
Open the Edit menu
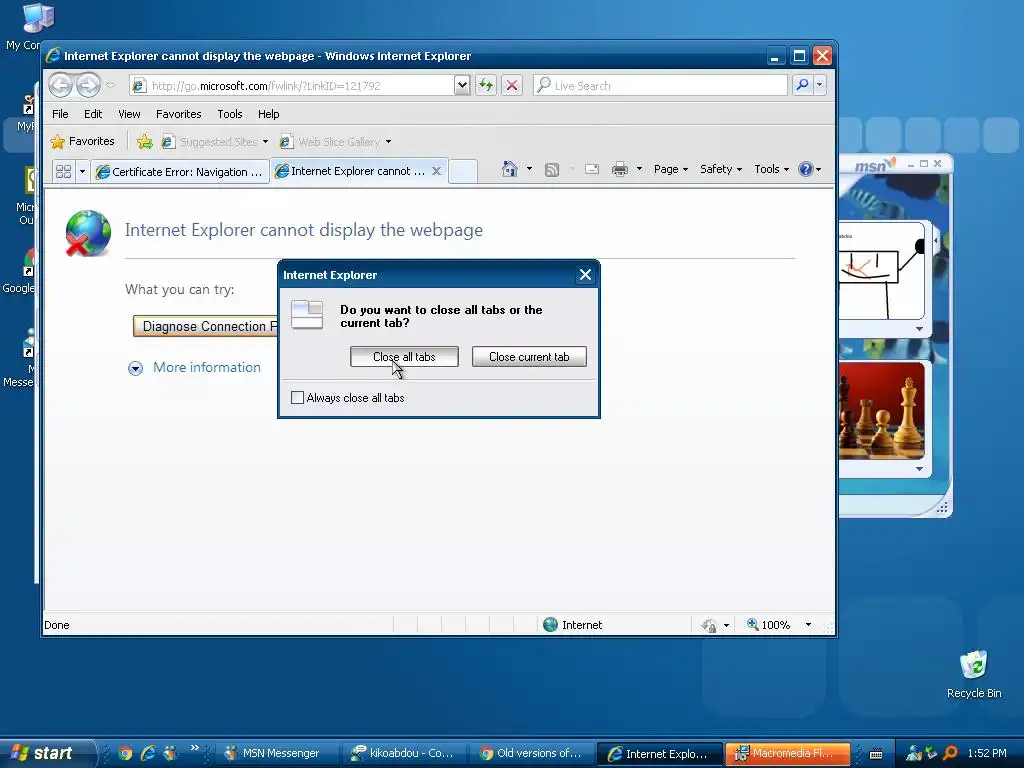(x=93, y=114)
